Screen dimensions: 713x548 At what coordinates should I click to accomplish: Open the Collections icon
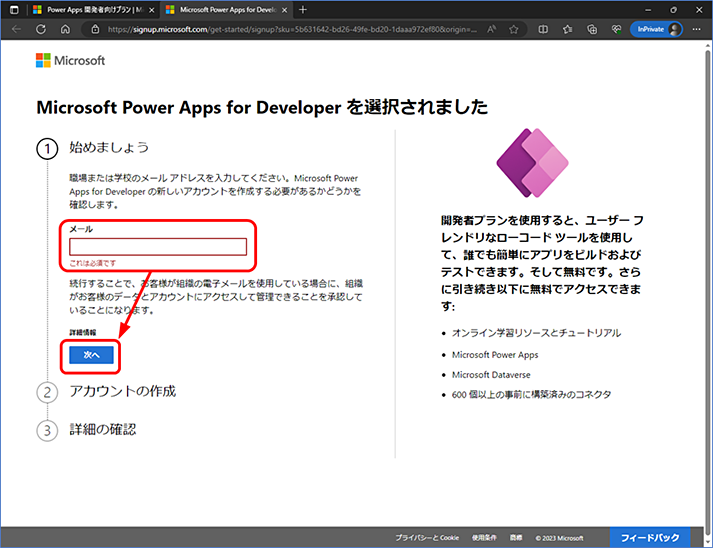(x=592, y=29)
